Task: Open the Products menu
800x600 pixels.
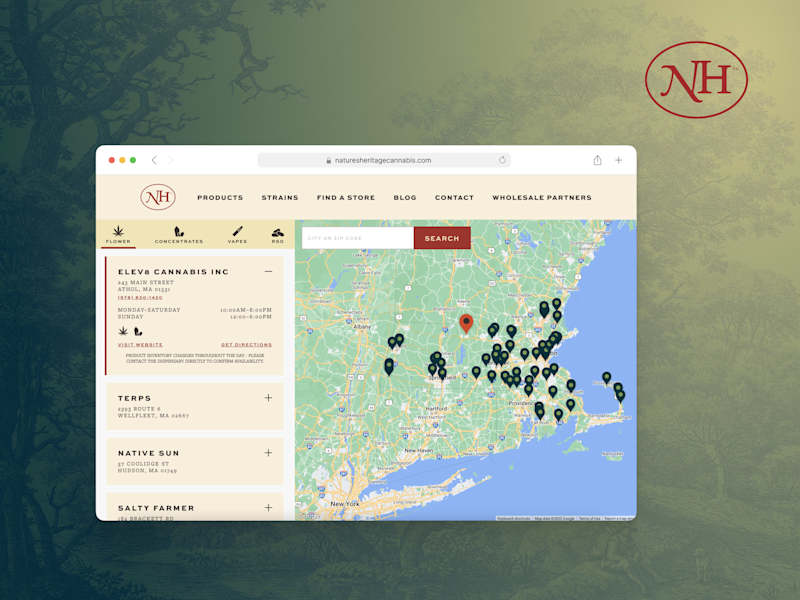Action: coord(220,197)
